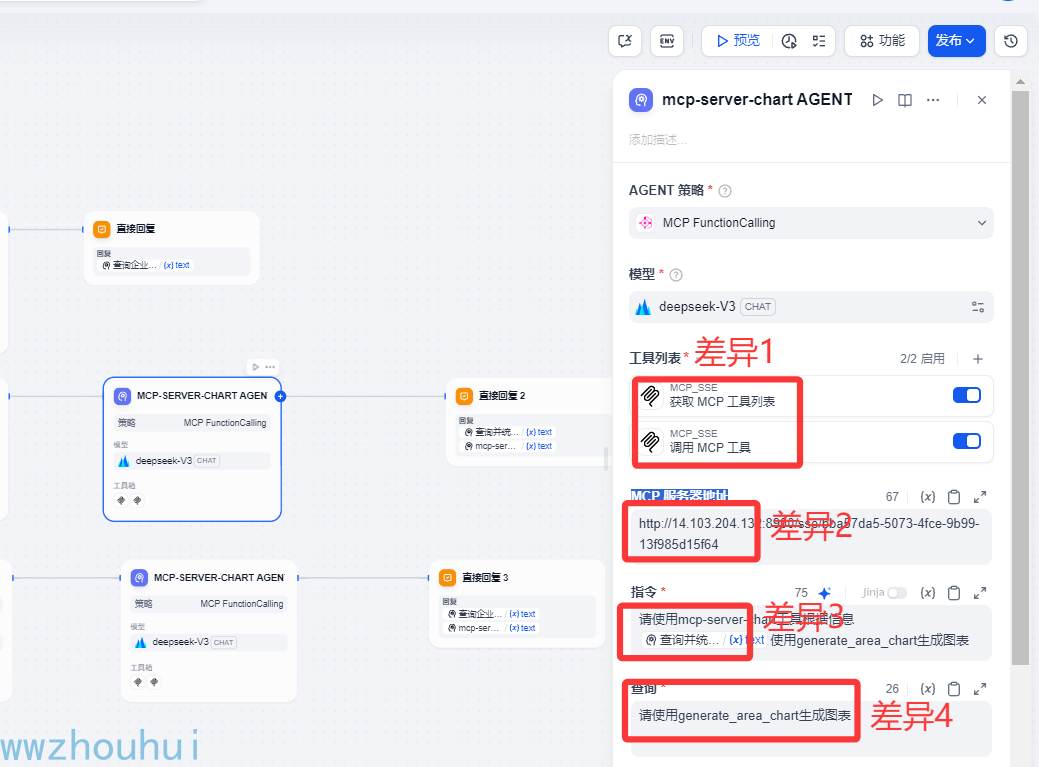Insert a variable in the 指令 field
Screen dimensions: 1039x767
pos(928,593)
